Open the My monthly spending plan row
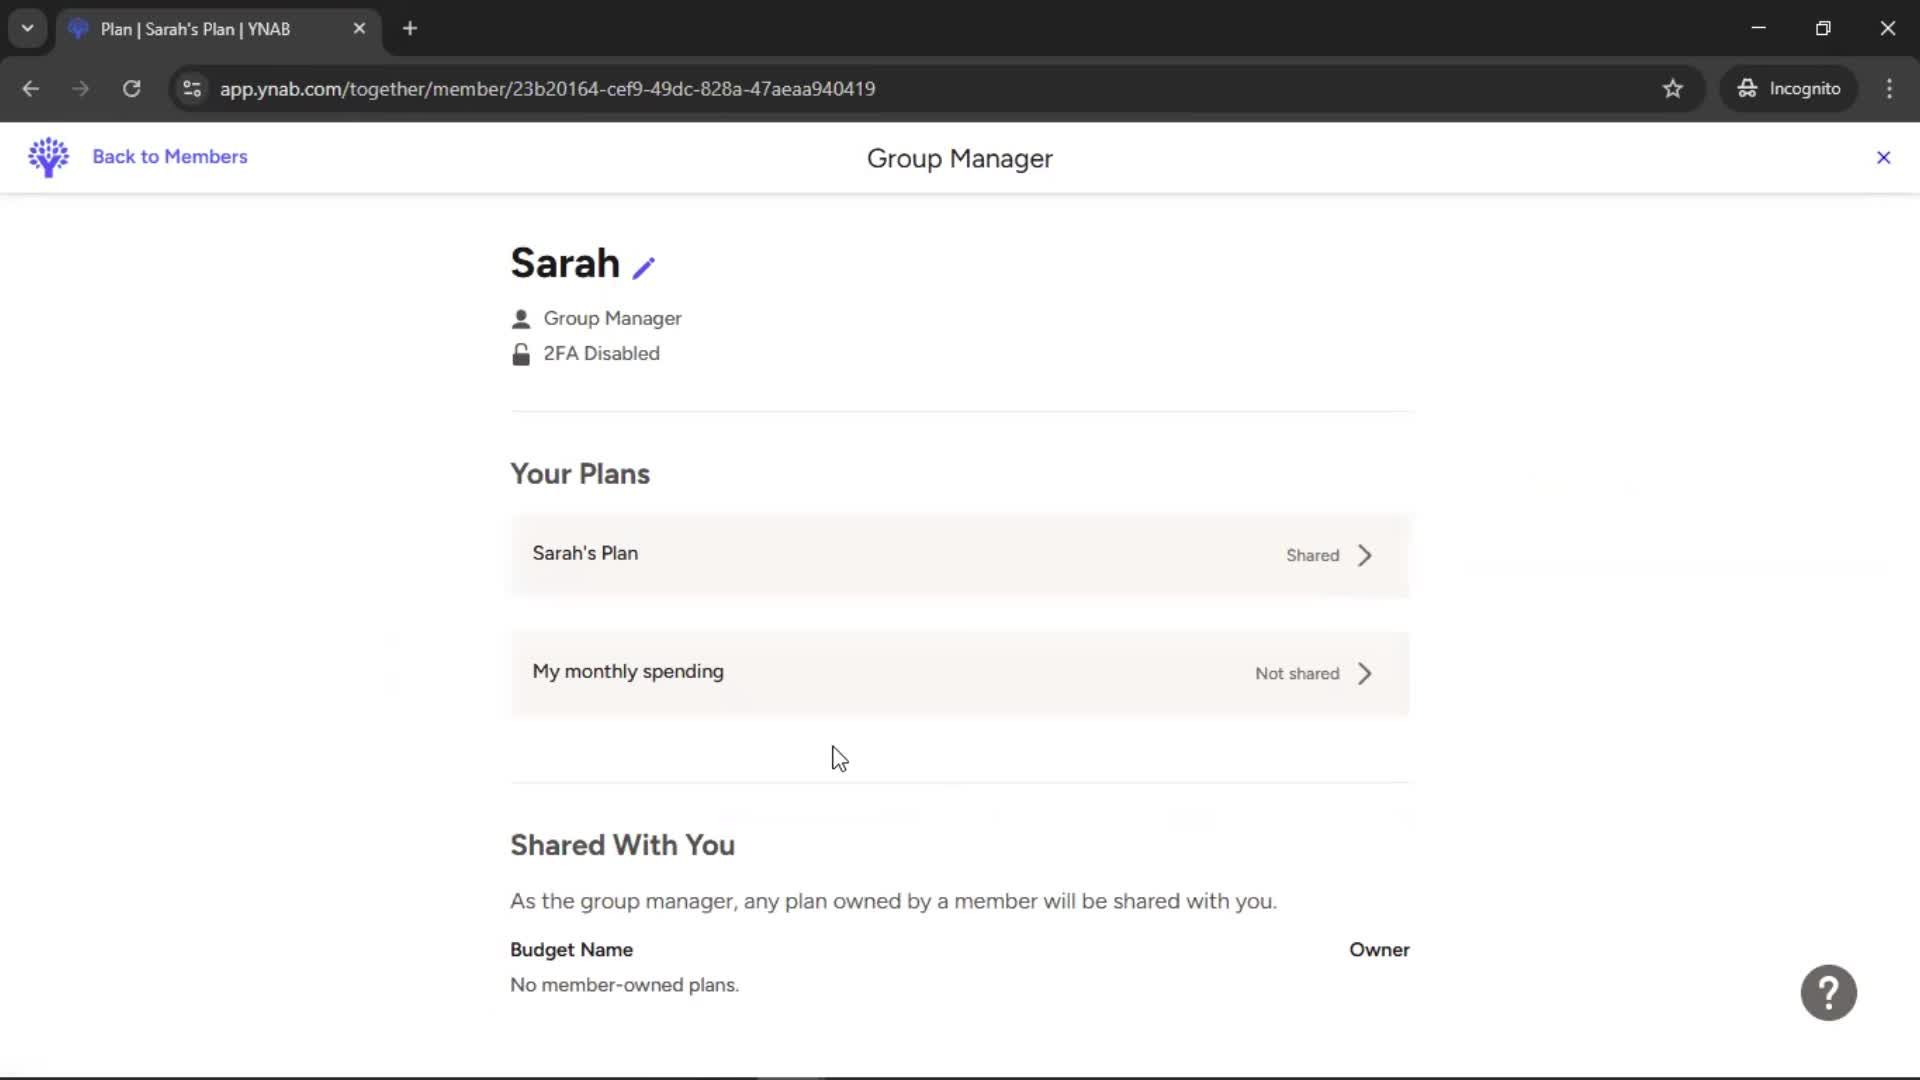The height and width of the screenshot is (1080, 1920). coord(960,673)
